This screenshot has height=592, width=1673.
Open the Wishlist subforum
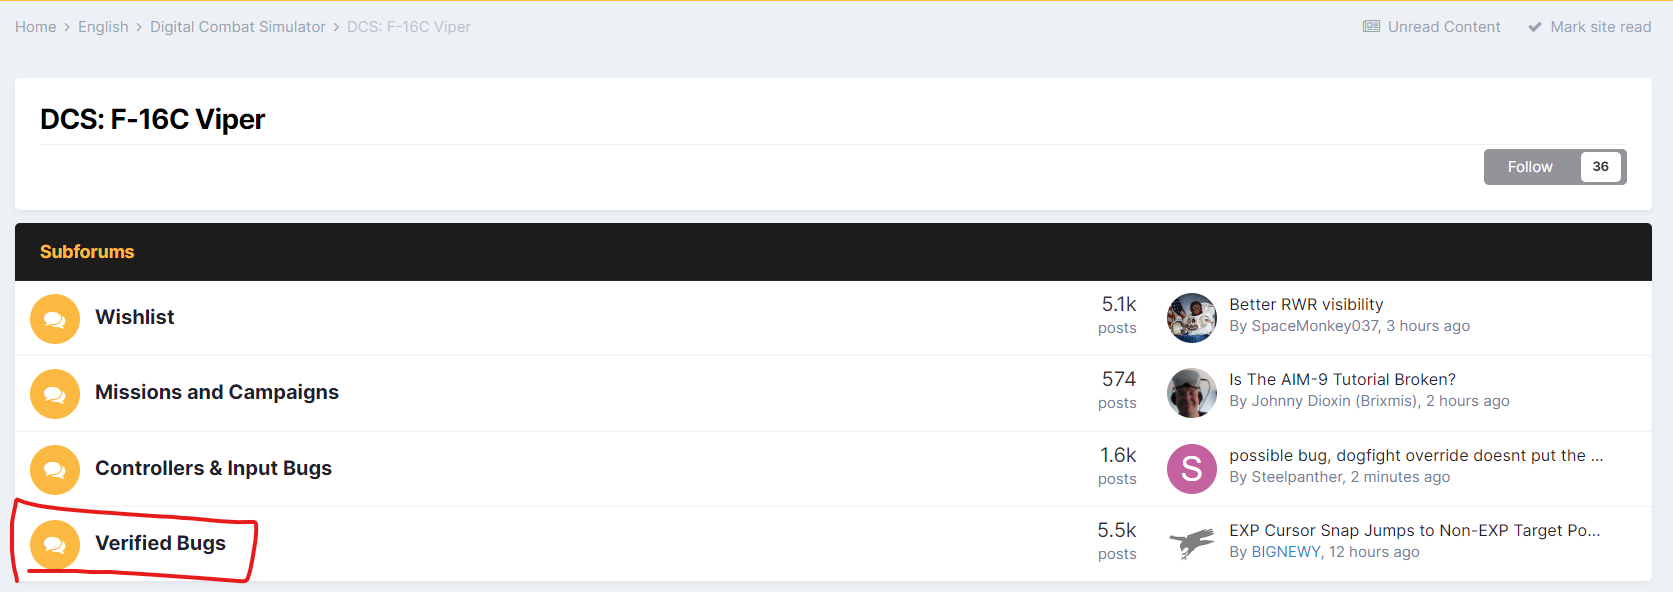[x=135, y=317]
